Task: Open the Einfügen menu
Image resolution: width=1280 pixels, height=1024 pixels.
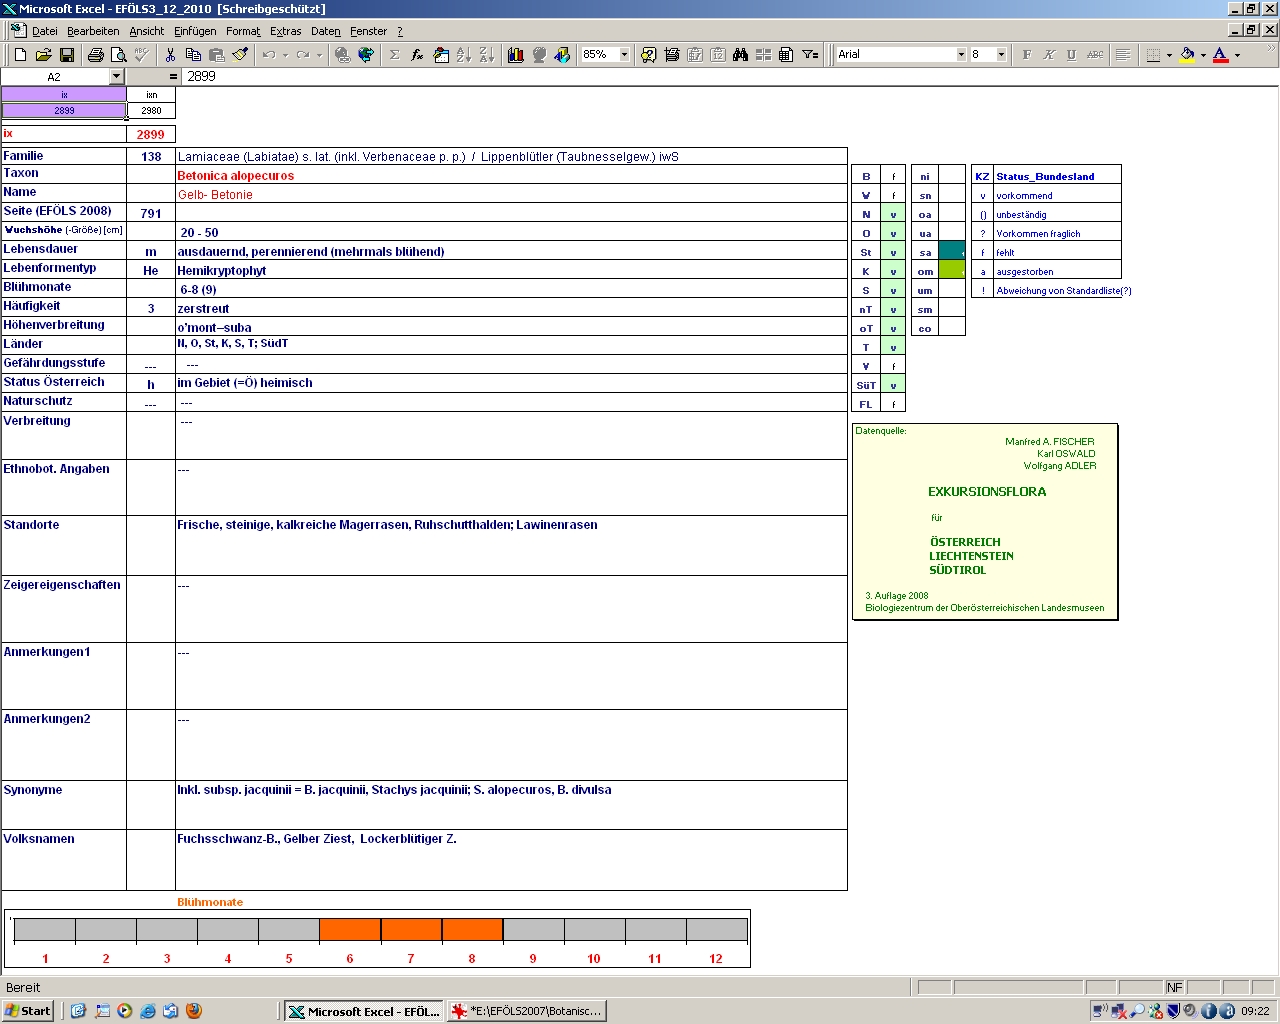Action: click(x=195, y=31)
